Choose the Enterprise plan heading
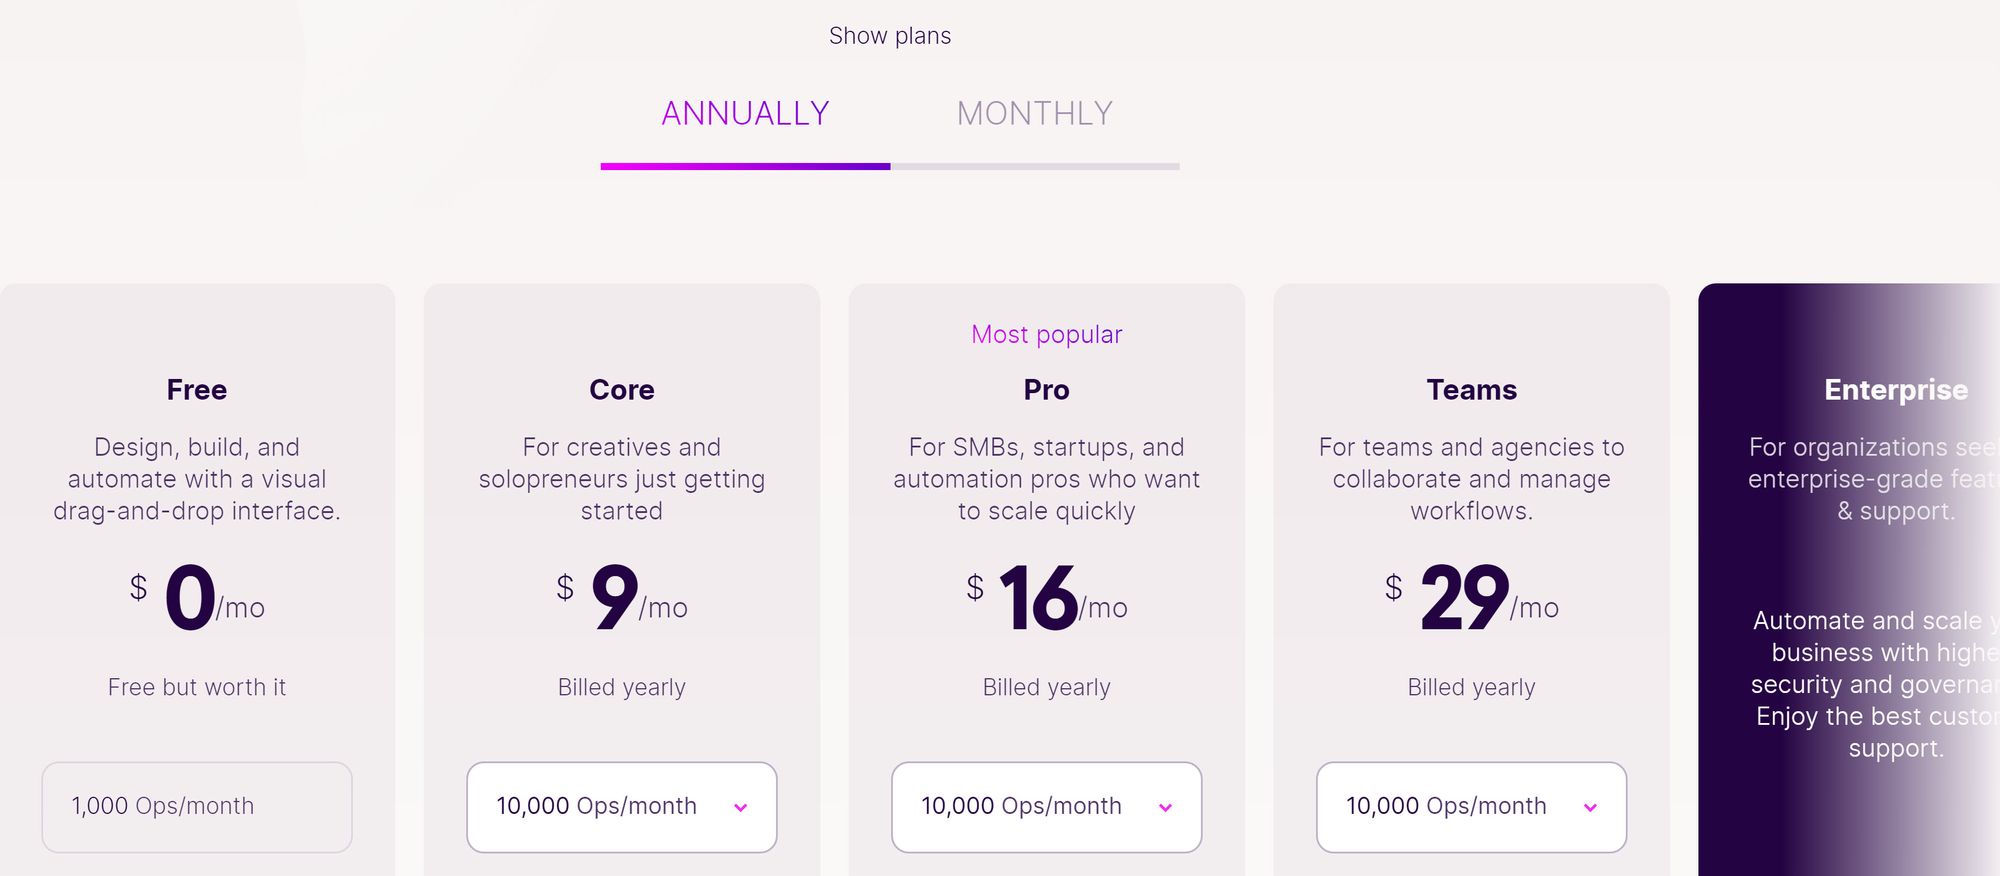The image size is (2000, 876). coord(1895,390)
